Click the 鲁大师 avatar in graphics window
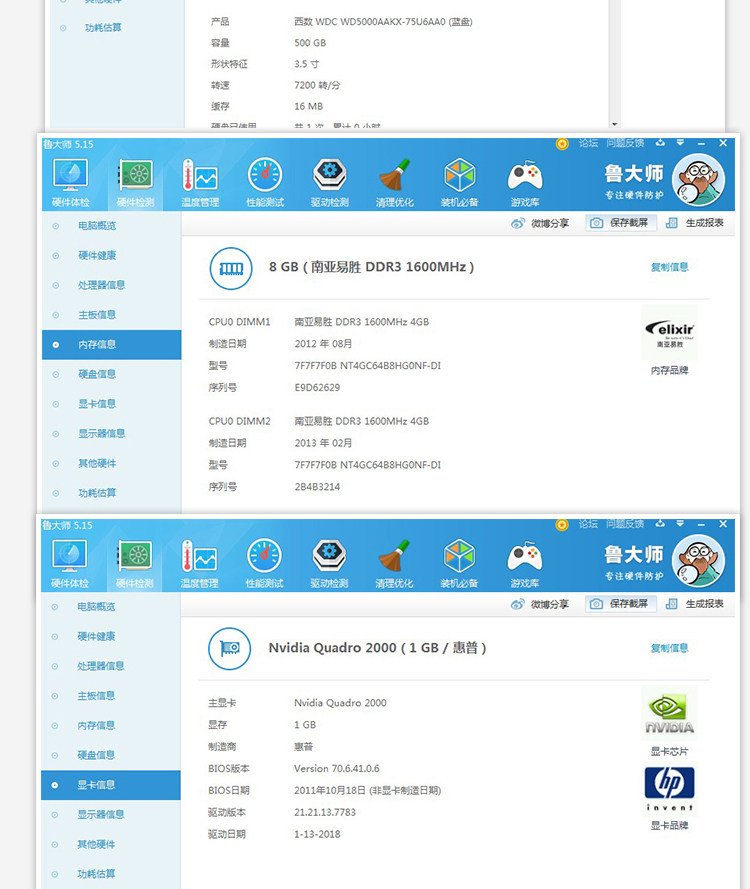This screenshot has height=889, width=750. click(x=698, y=561)
